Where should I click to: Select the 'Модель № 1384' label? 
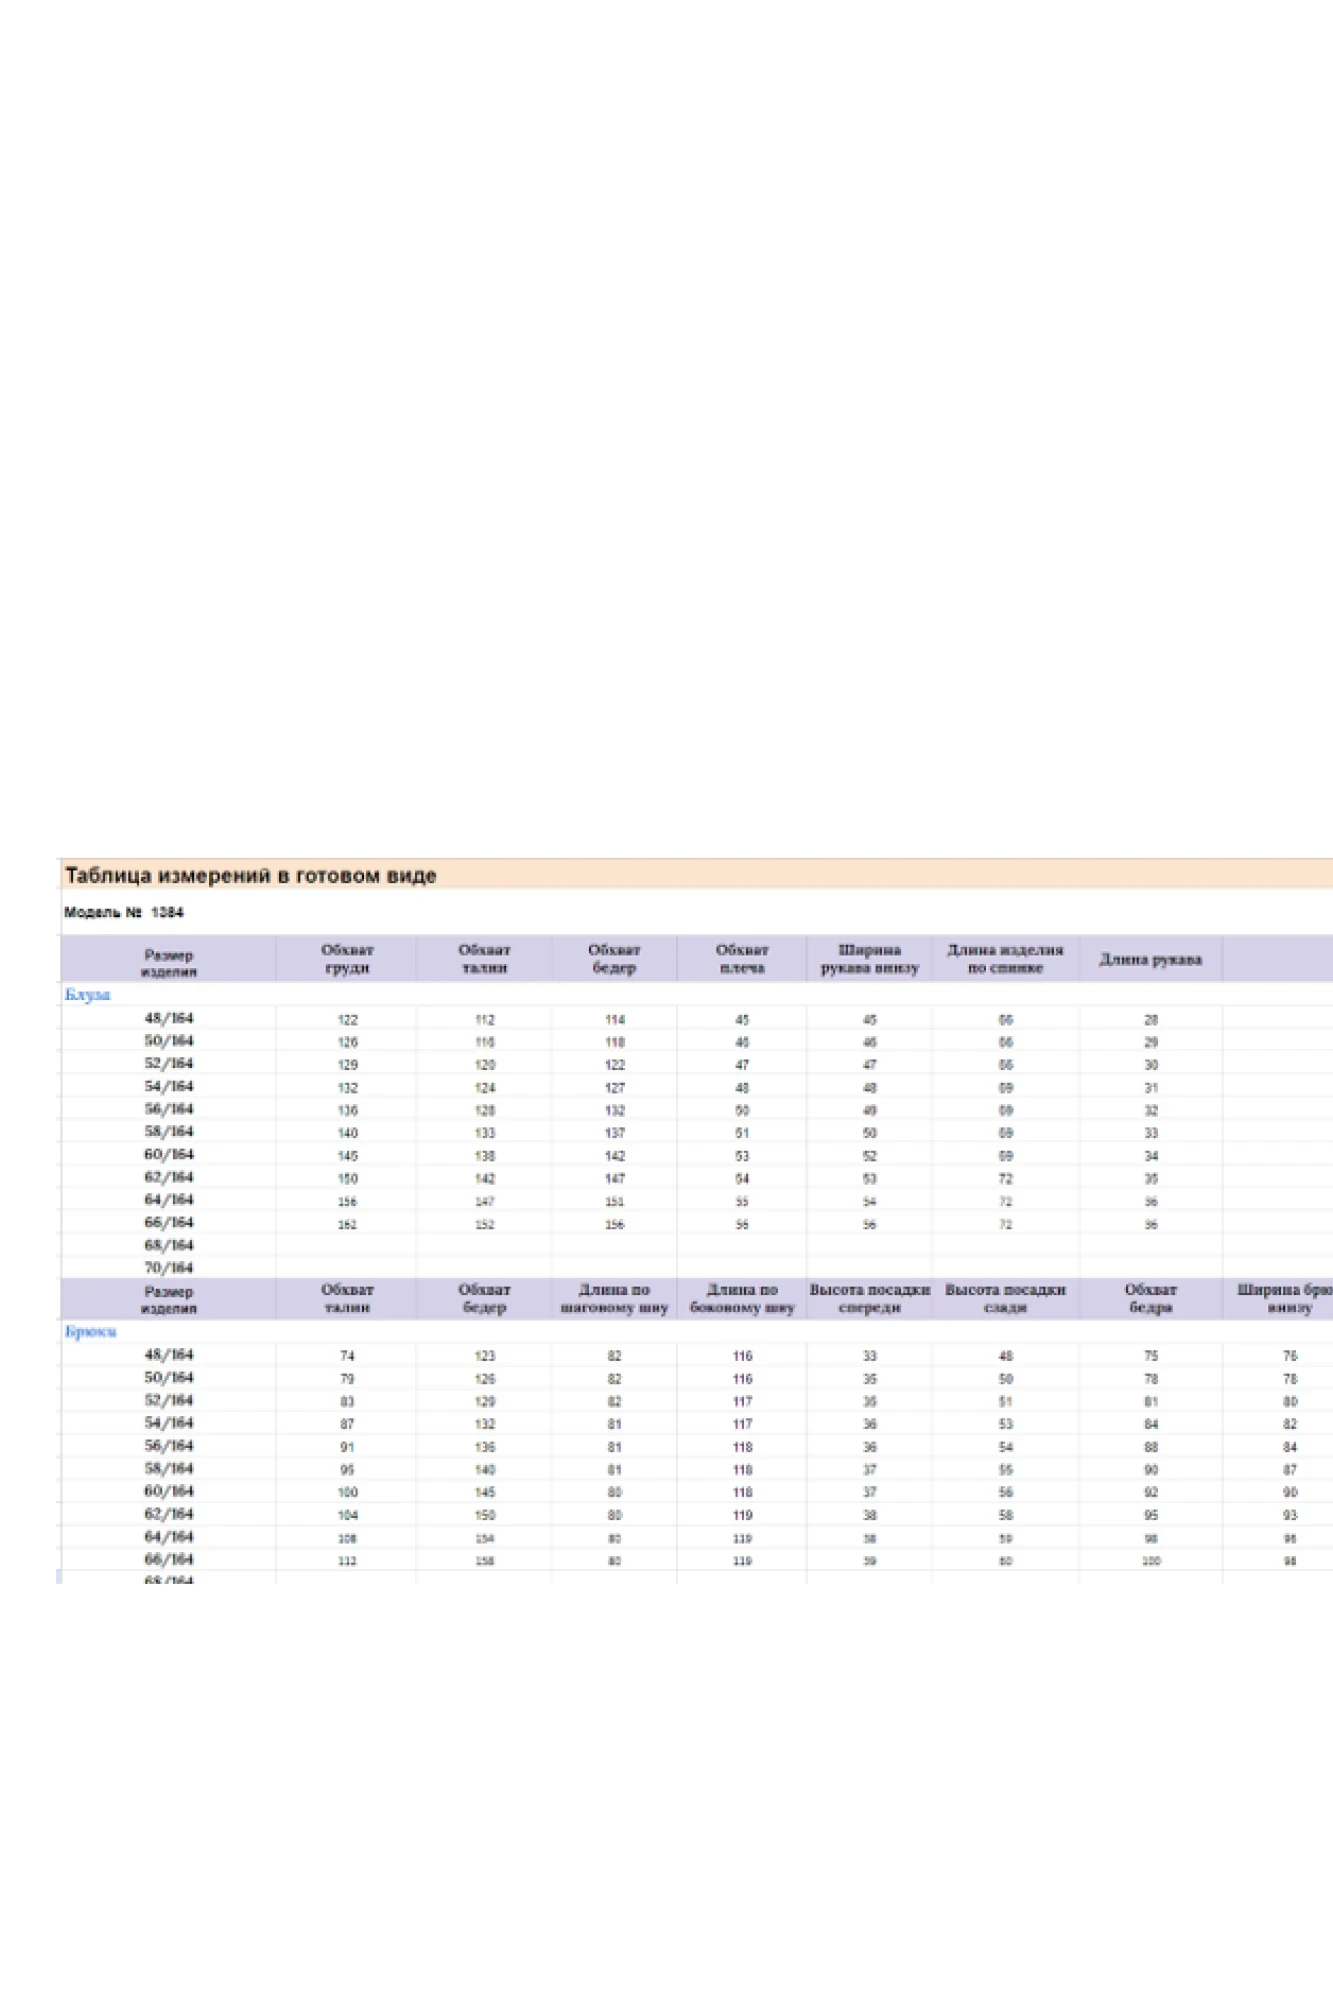tap(124, 912)
